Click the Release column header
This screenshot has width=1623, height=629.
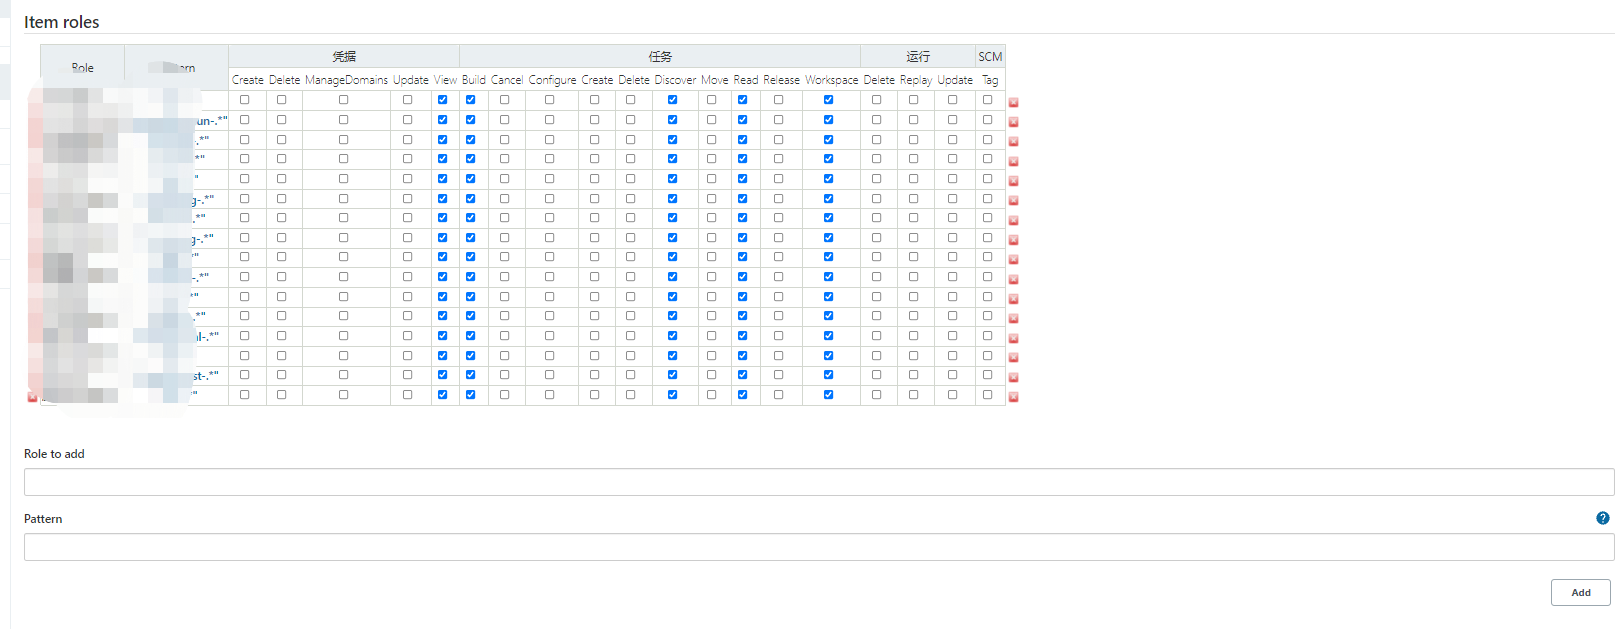pyautogui.click(x=781, y=80)
